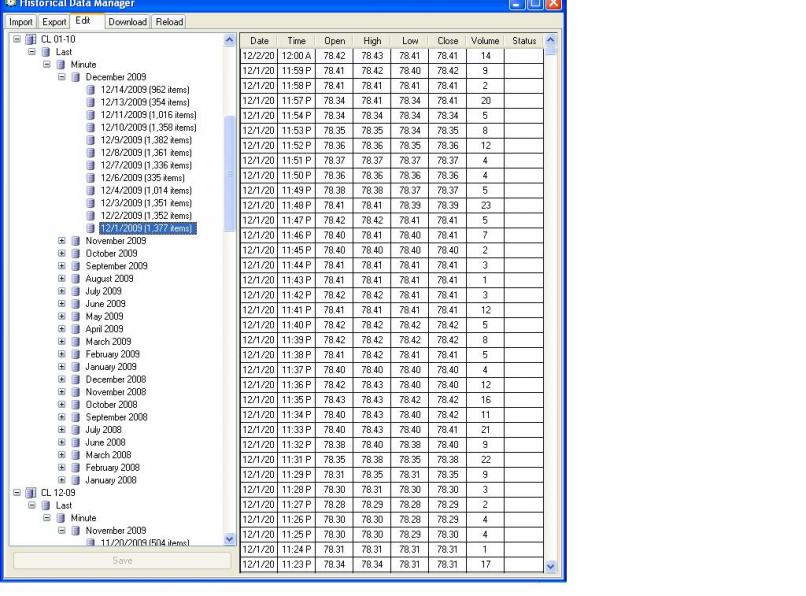Click the CL 01-10 instrument database icon
The width and height of the screenshot is (806, 596).
click(31, 39)
